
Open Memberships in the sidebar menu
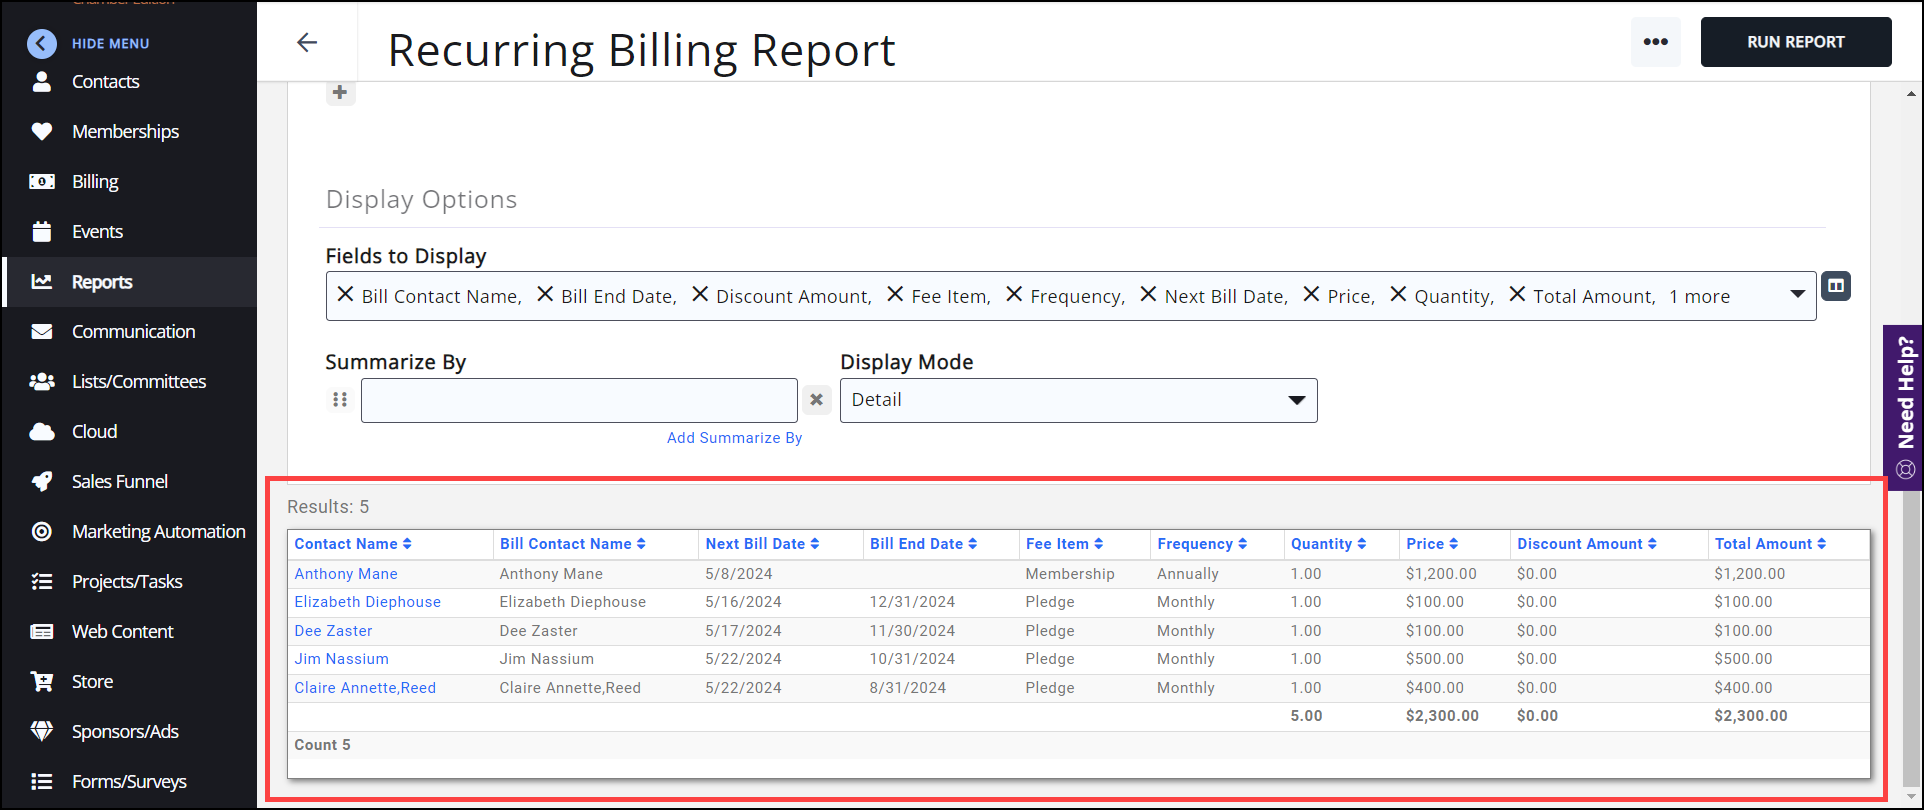pyautogui.click(x=125, y=132)
